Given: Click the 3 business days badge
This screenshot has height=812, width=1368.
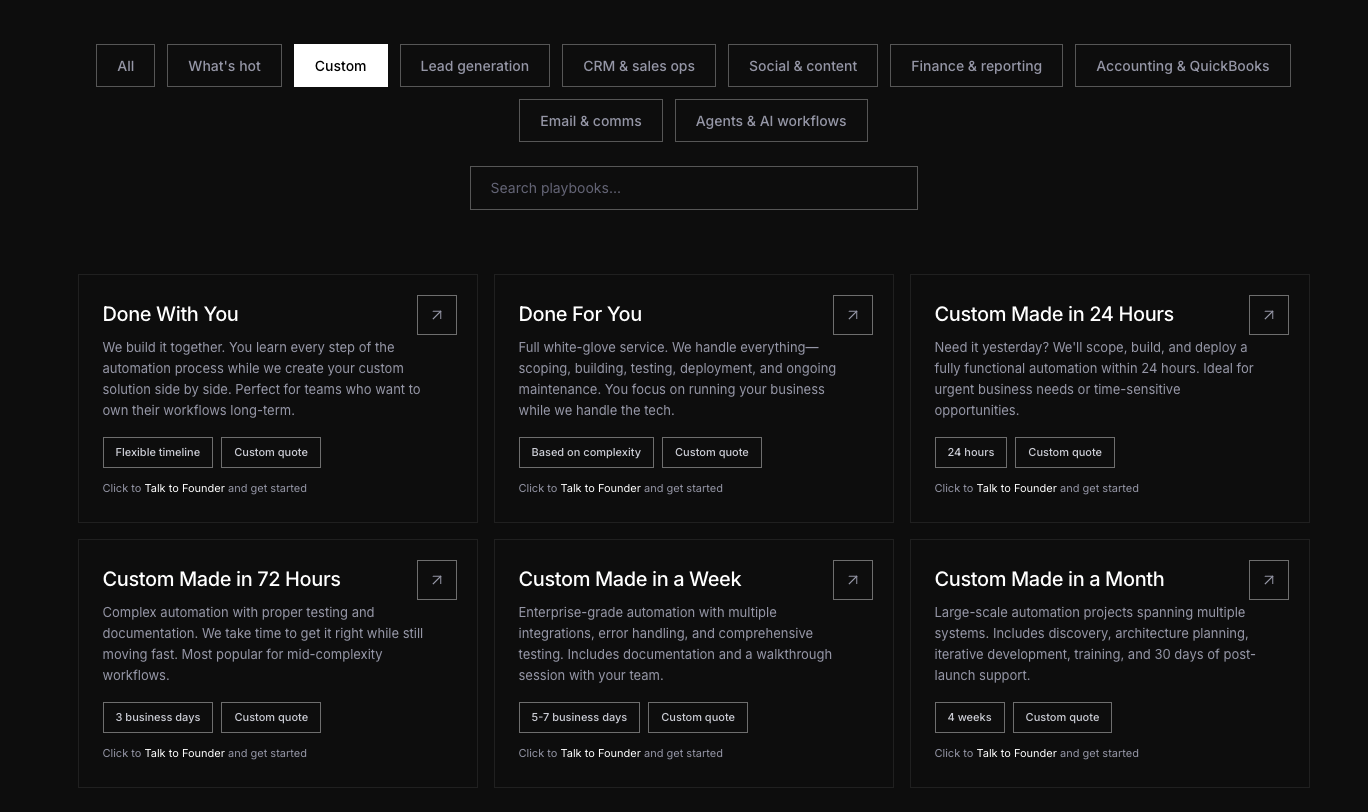Looking at the screenshot, I should [157, 717].
